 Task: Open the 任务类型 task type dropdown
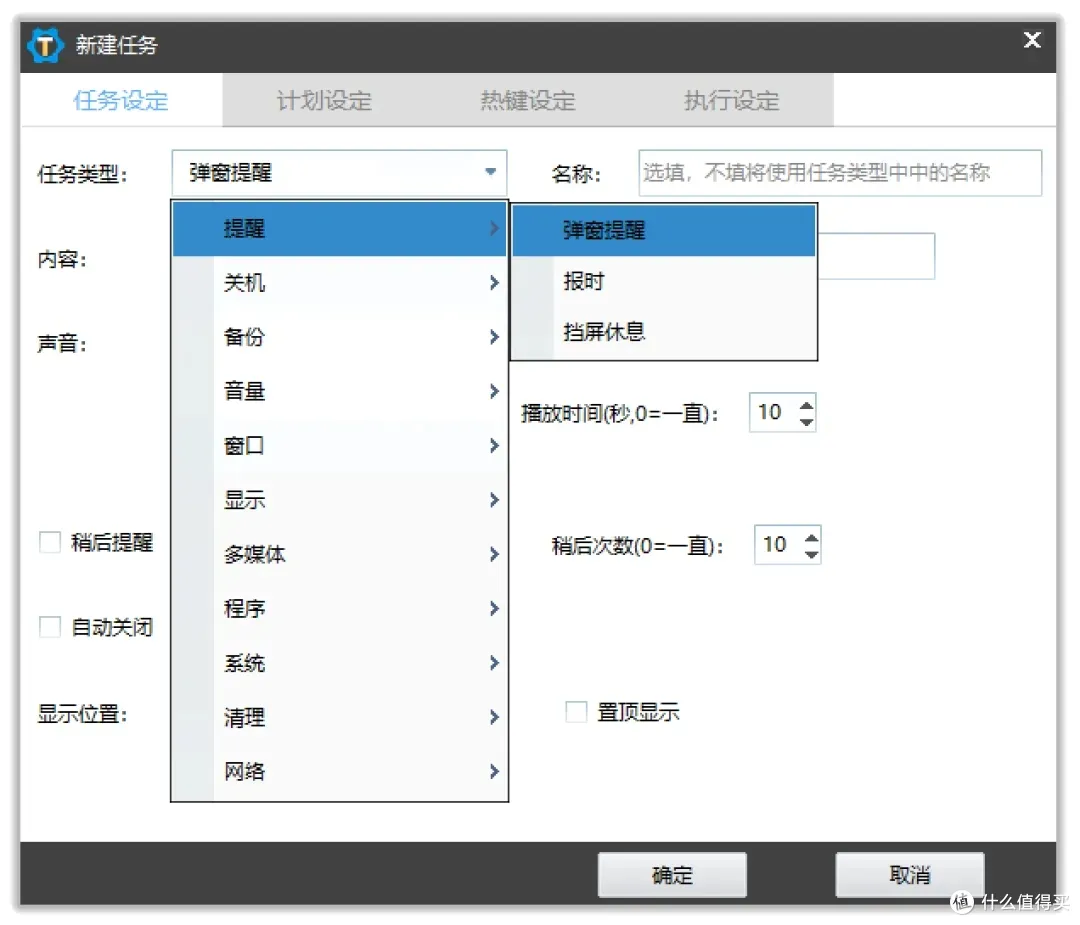pos(340,172)
